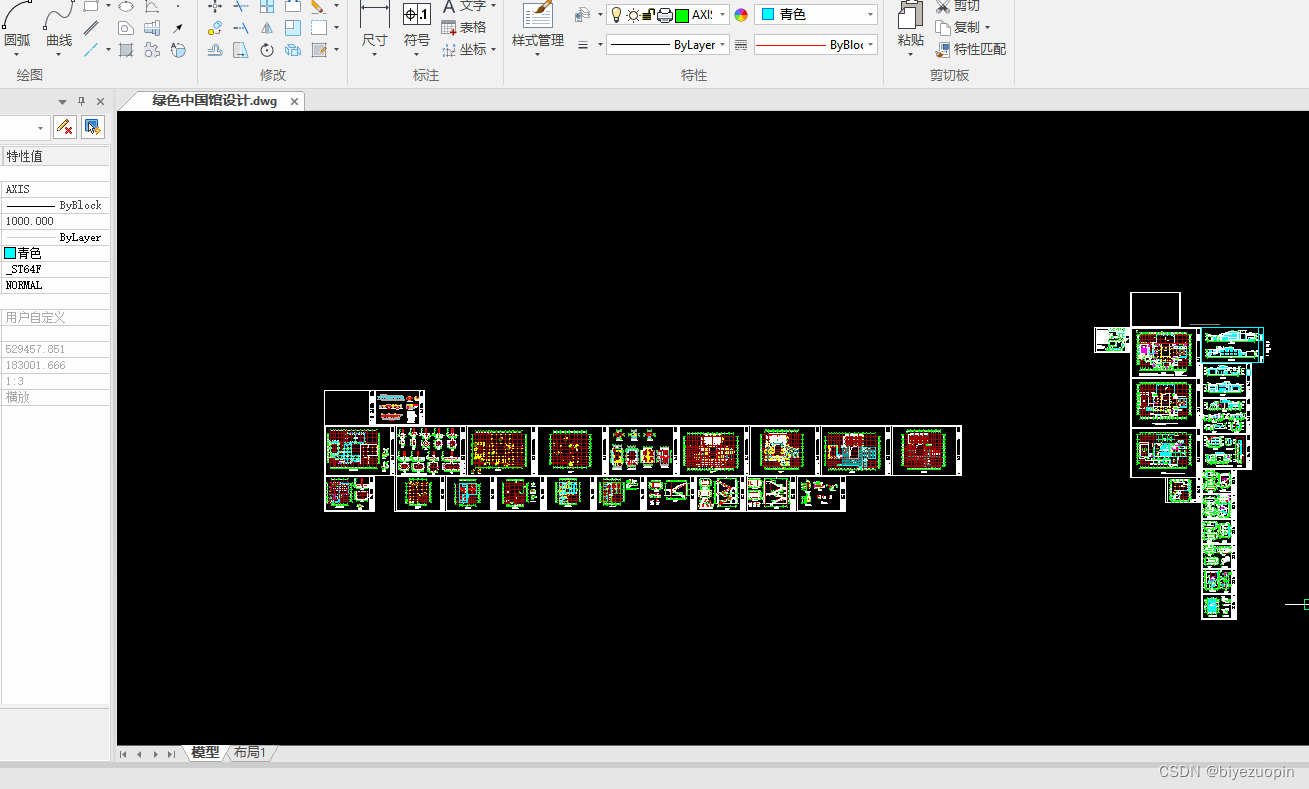Click the mirror tool icon
The height and width of the screenshot is (789, 1309).
coord(267,28)
